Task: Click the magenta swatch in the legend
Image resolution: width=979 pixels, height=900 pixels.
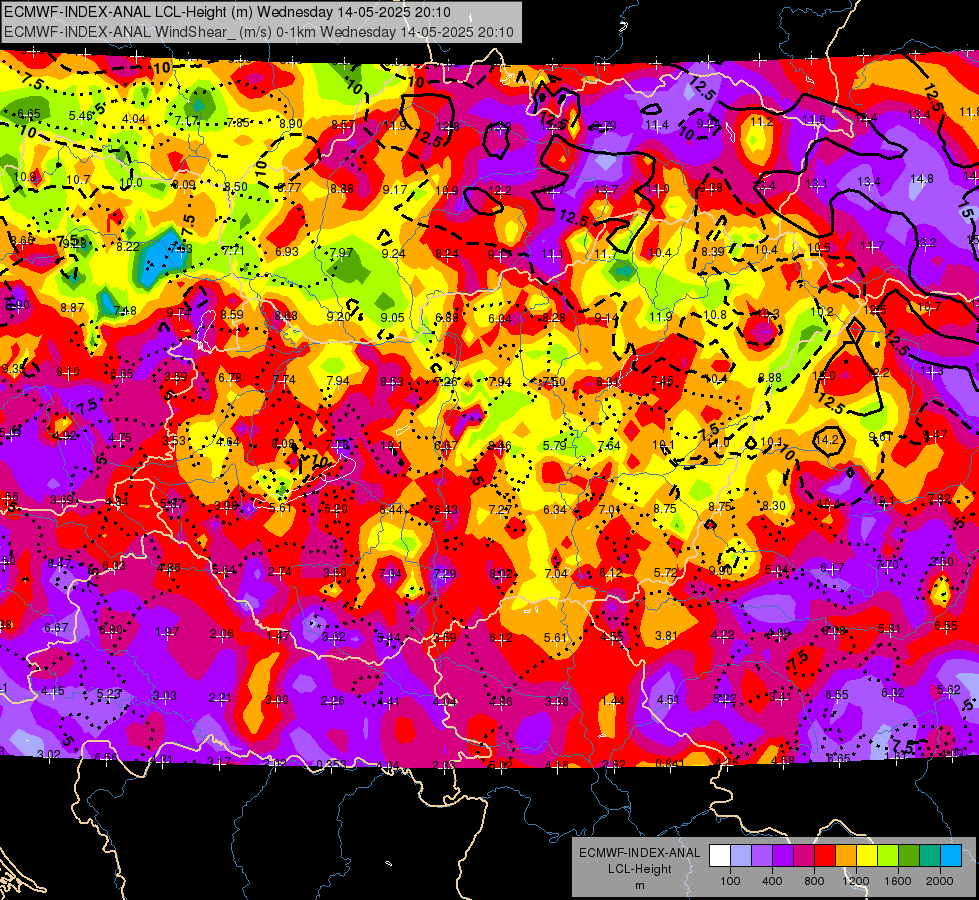Action: (x=804, y=856)
